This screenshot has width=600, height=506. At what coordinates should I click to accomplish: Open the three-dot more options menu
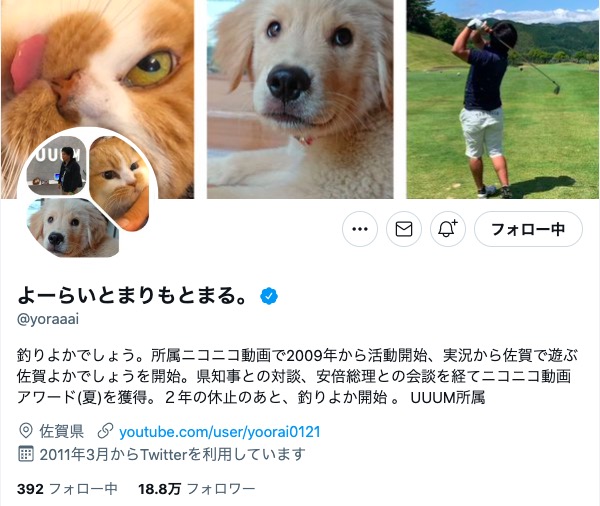pyautogui.click(x=360, y=229)
